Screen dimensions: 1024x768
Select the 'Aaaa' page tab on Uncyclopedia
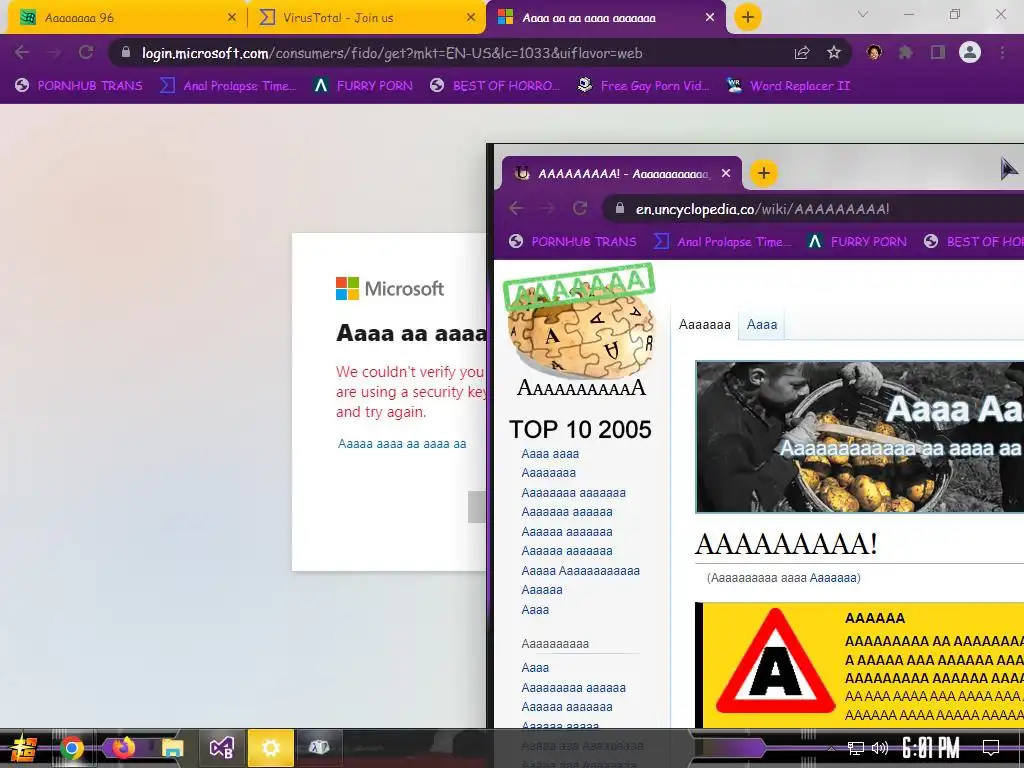click(x=761, y=325)
